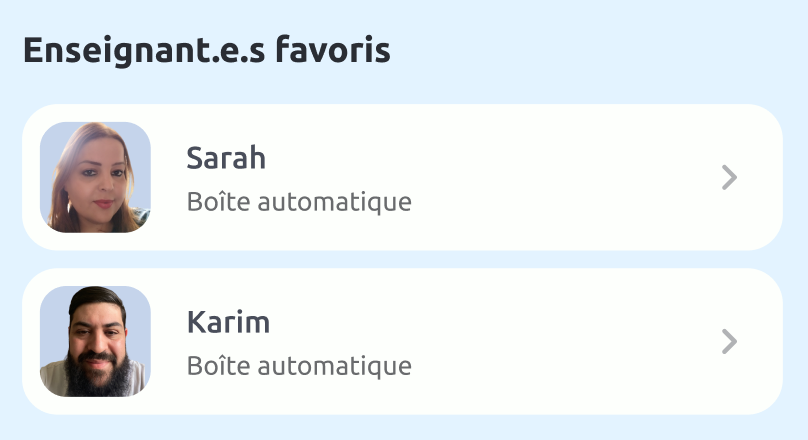Click 'Boîte automatique' under Sarah
This screenshot has width=808, height=440.
299,201
